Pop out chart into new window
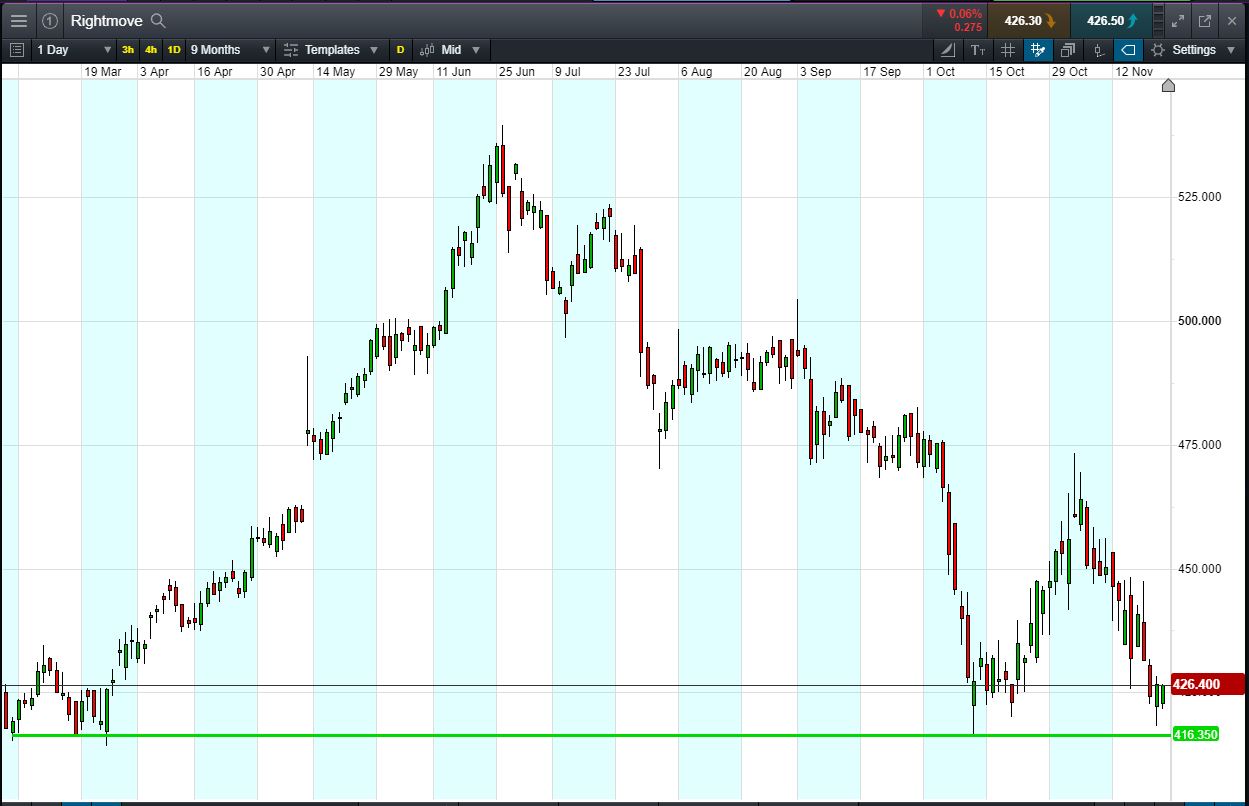 1205,20
